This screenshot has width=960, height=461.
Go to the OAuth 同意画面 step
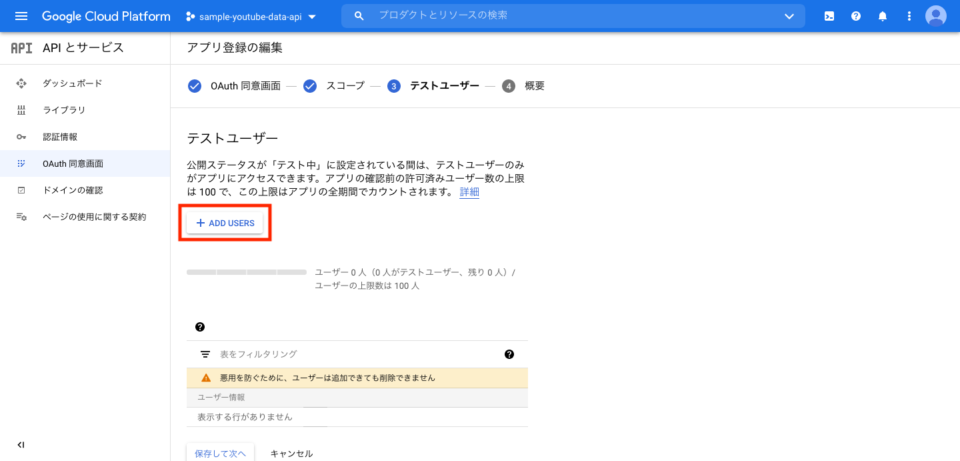(234, 86)
